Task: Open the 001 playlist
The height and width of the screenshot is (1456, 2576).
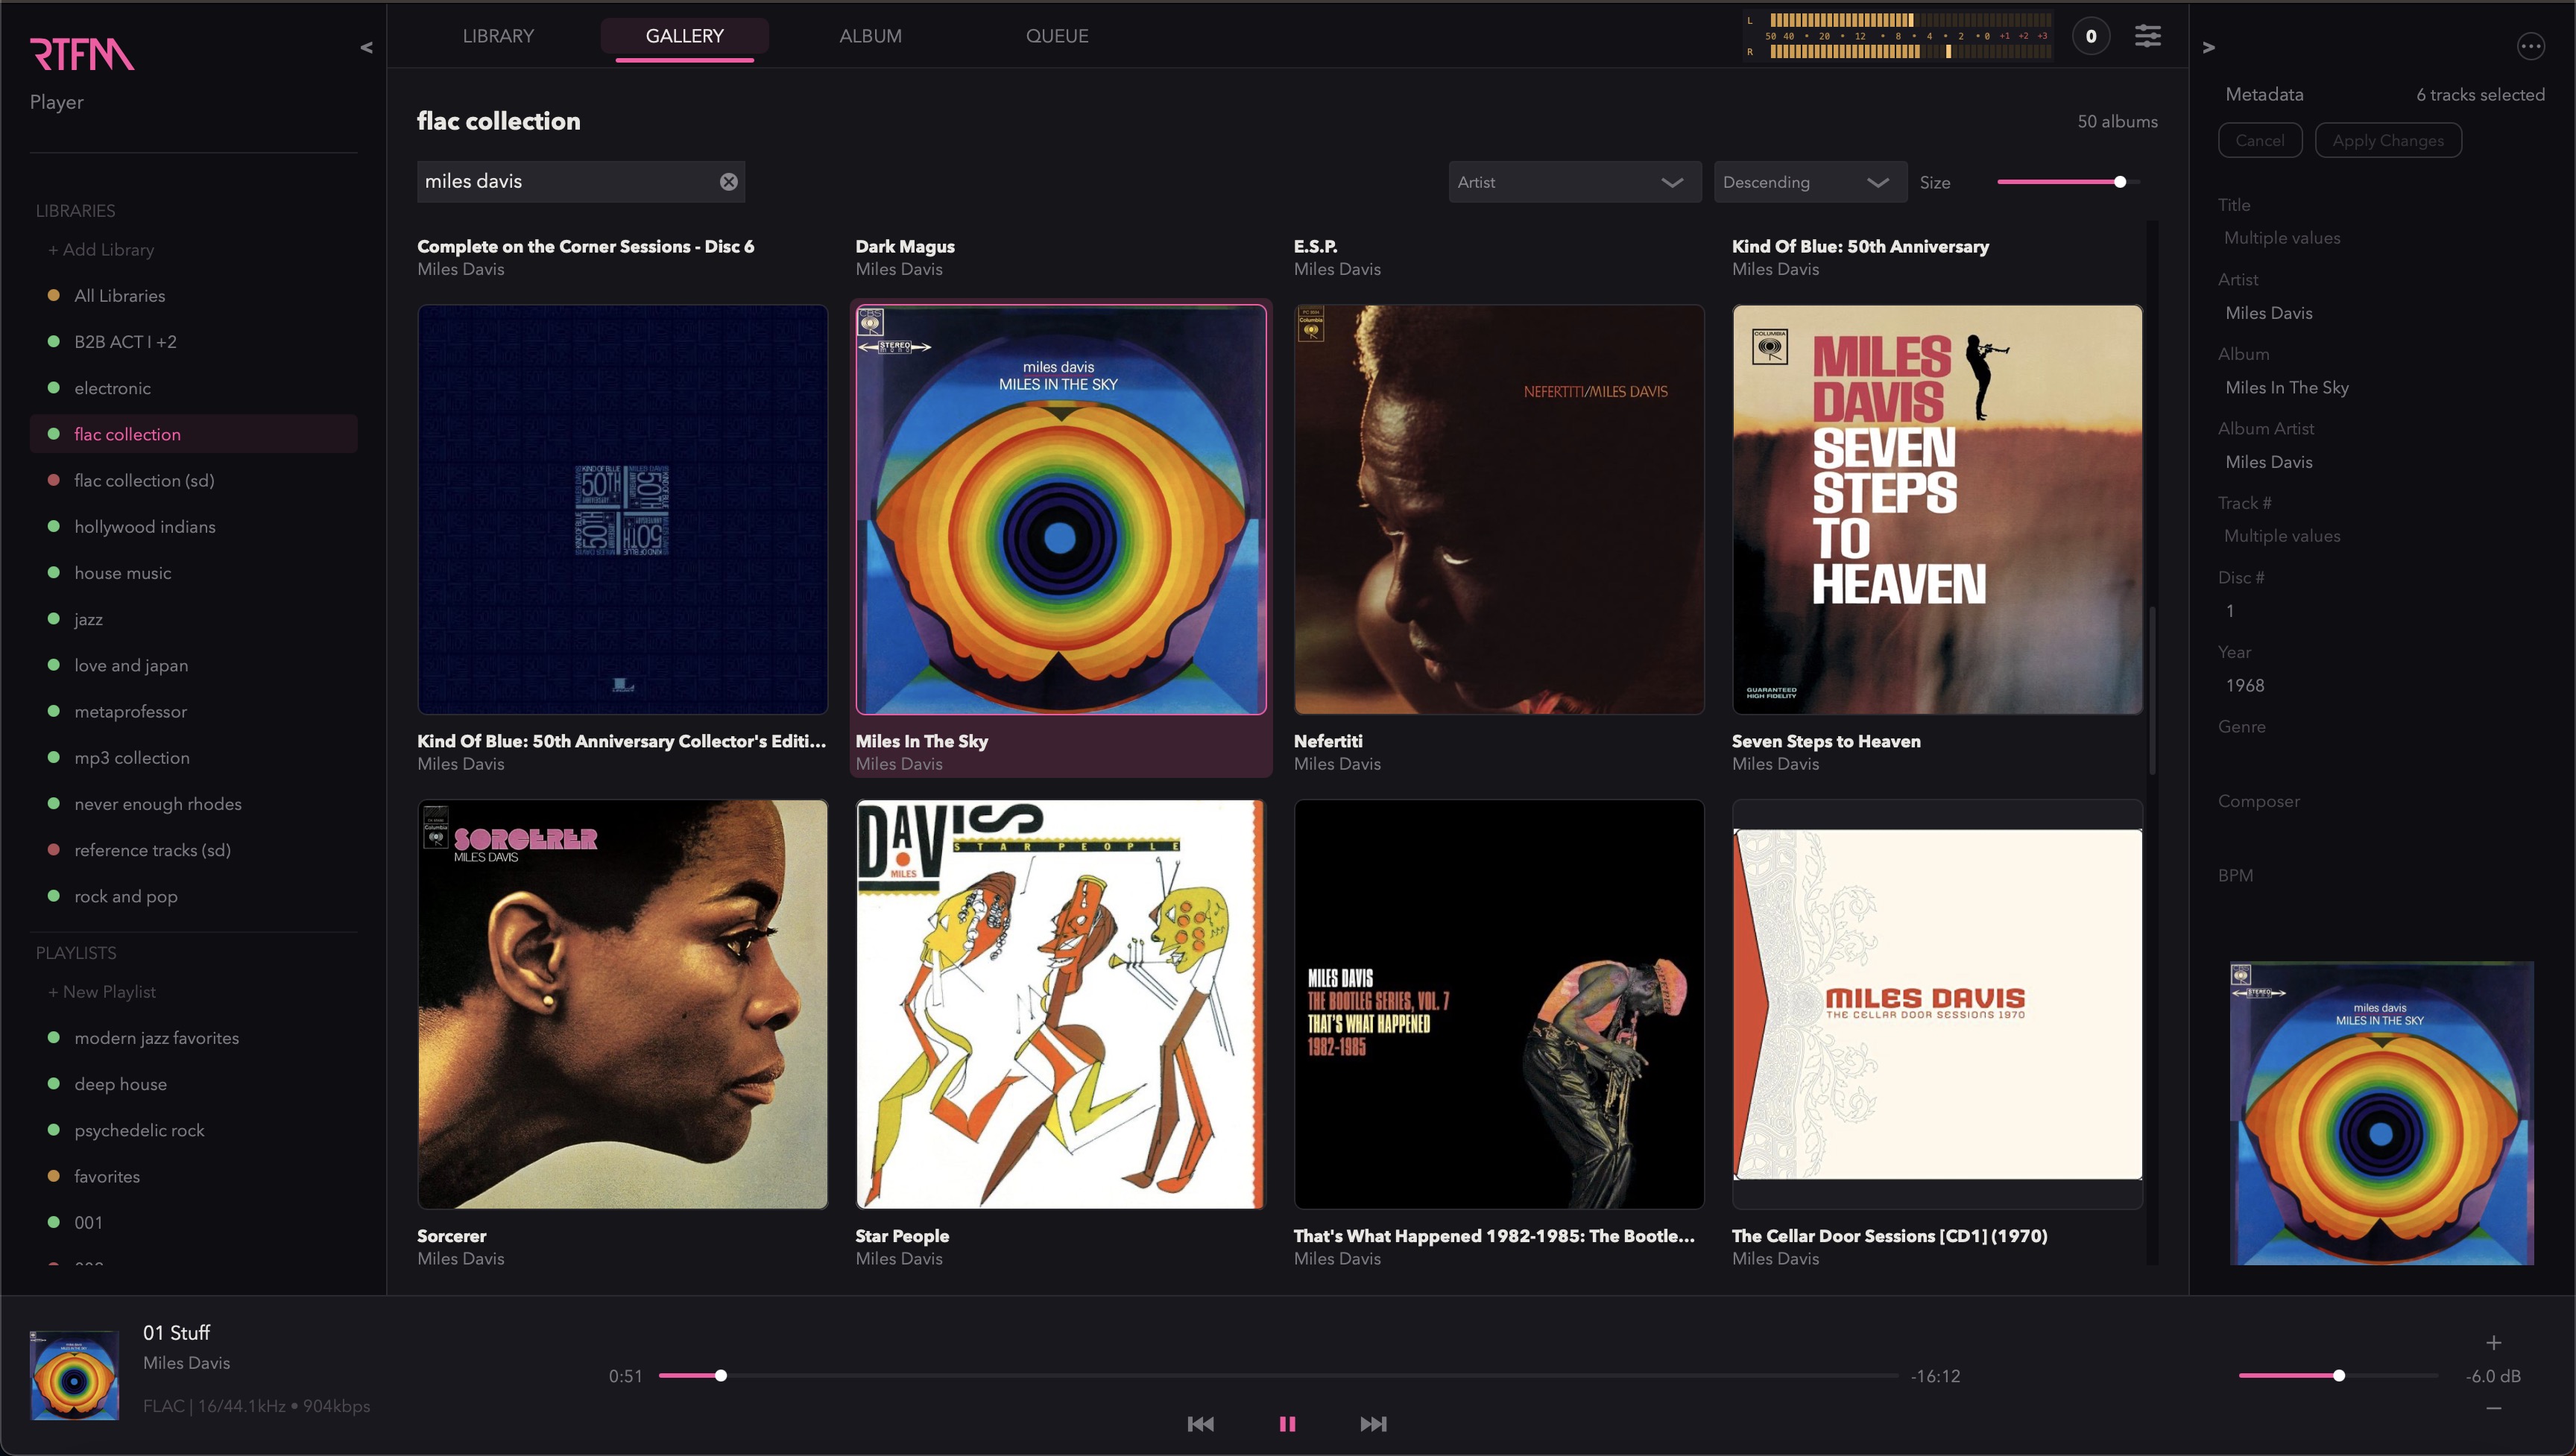Action: 194,1223
